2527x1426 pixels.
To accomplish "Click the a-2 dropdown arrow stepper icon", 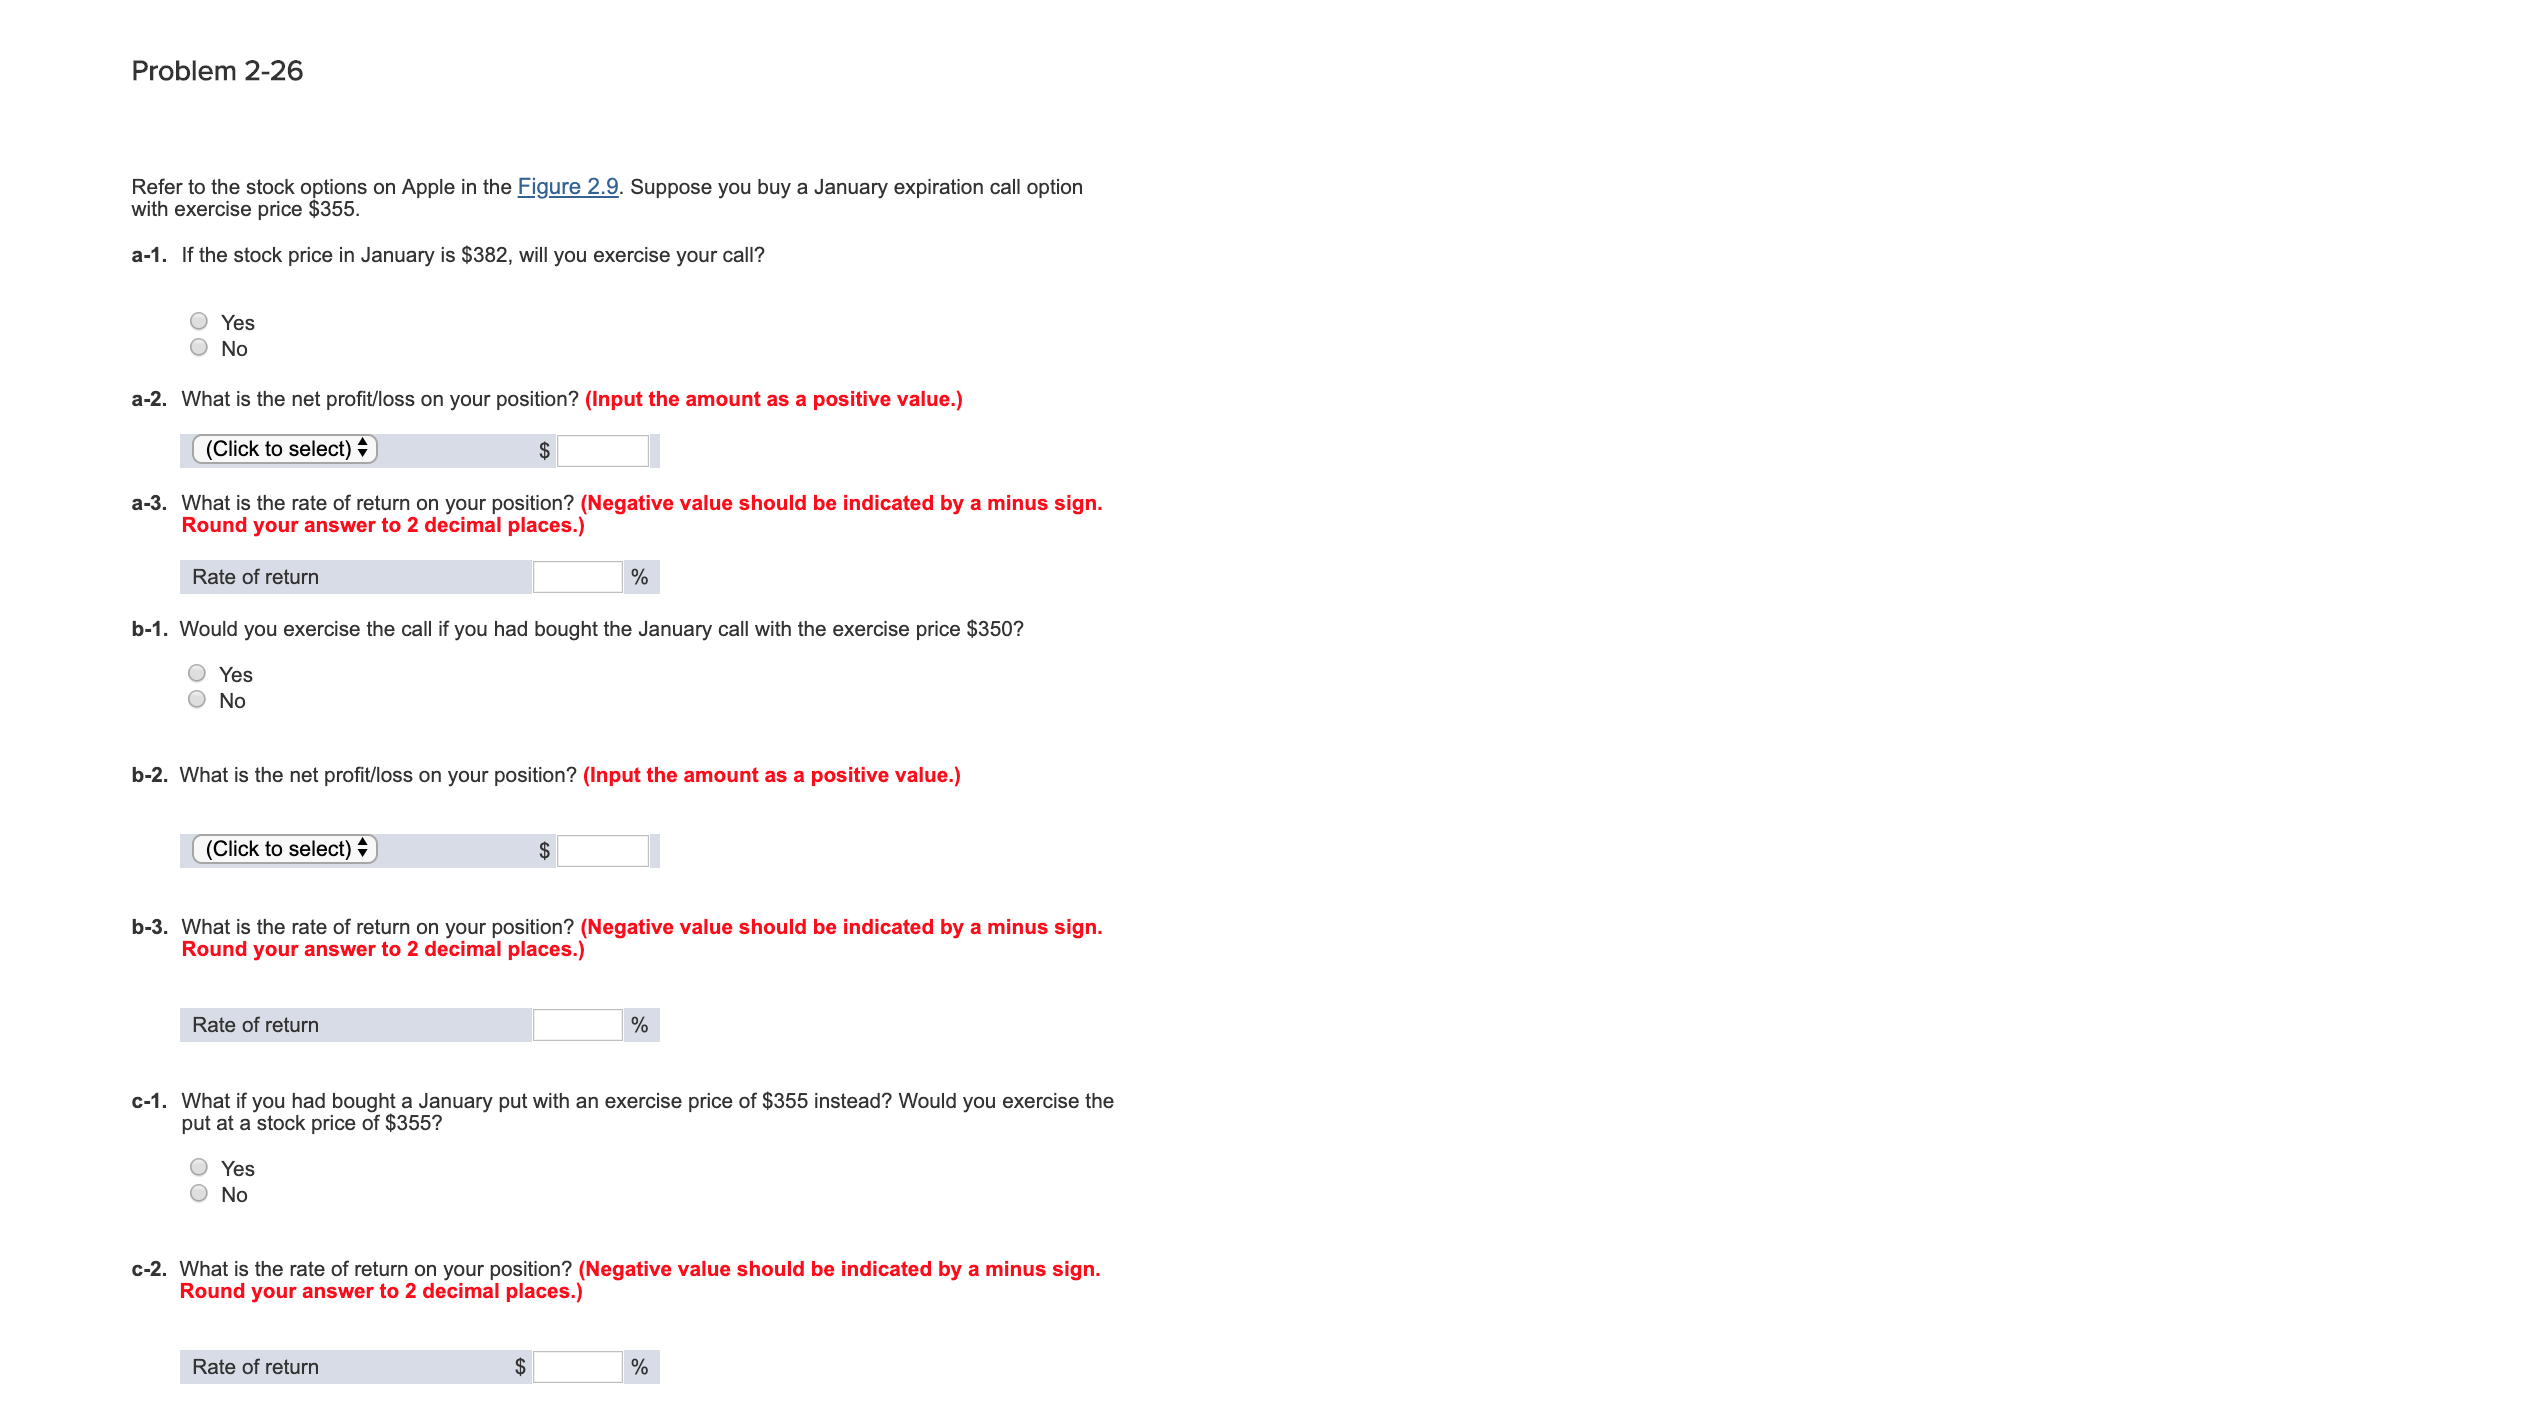I will [x=363, y=448].
